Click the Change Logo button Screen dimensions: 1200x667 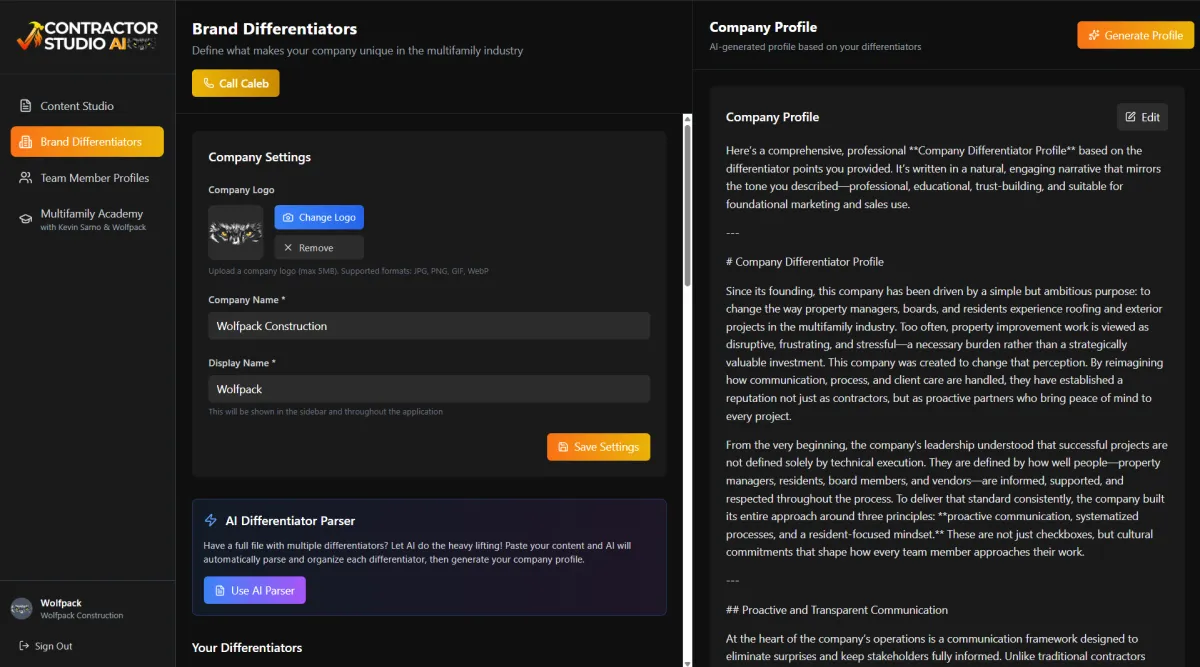319,217
